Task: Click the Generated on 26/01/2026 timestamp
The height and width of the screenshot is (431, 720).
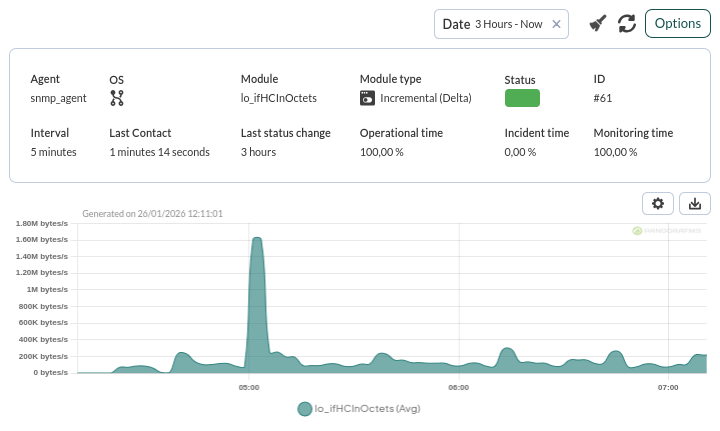Action: (x=152, y=213)
